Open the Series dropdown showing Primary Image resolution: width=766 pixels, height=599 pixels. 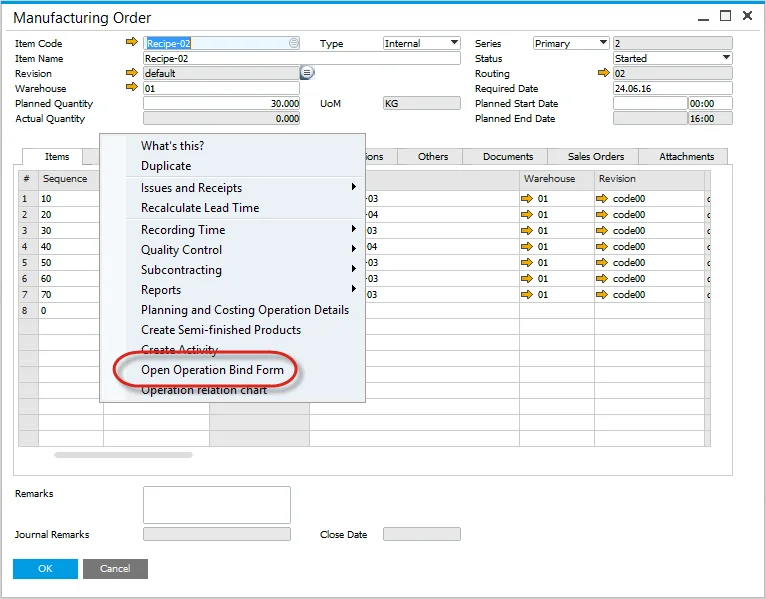[571, 43]
